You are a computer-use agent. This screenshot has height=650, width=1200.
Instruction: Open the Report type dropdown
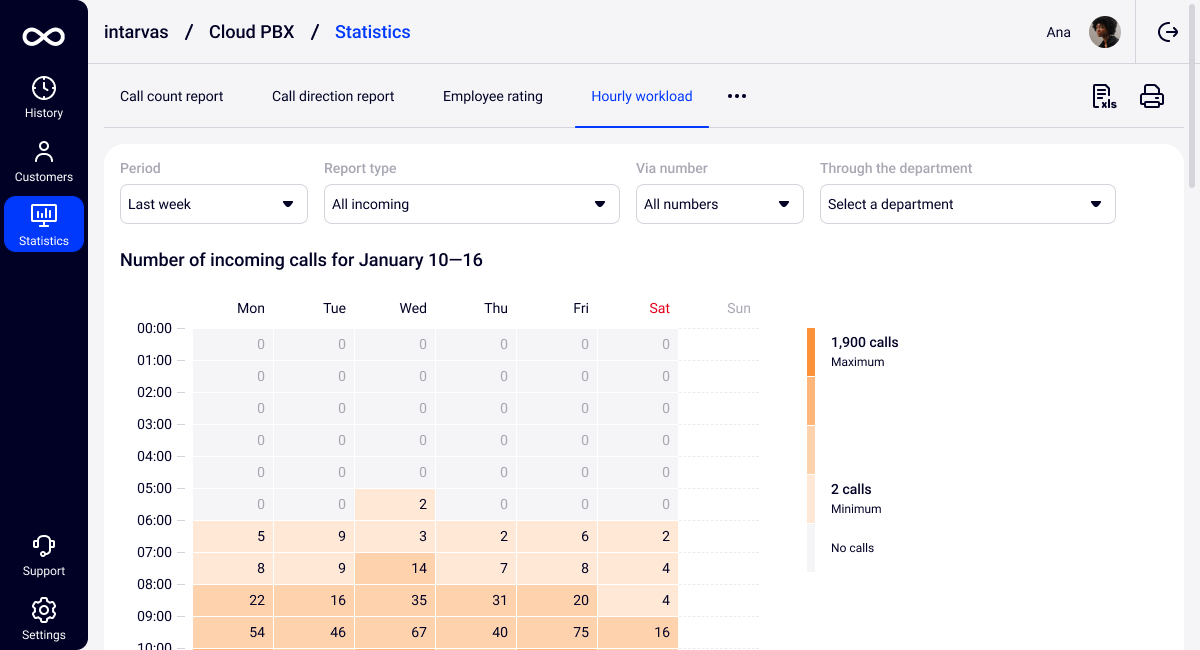(x=470, y=204)
